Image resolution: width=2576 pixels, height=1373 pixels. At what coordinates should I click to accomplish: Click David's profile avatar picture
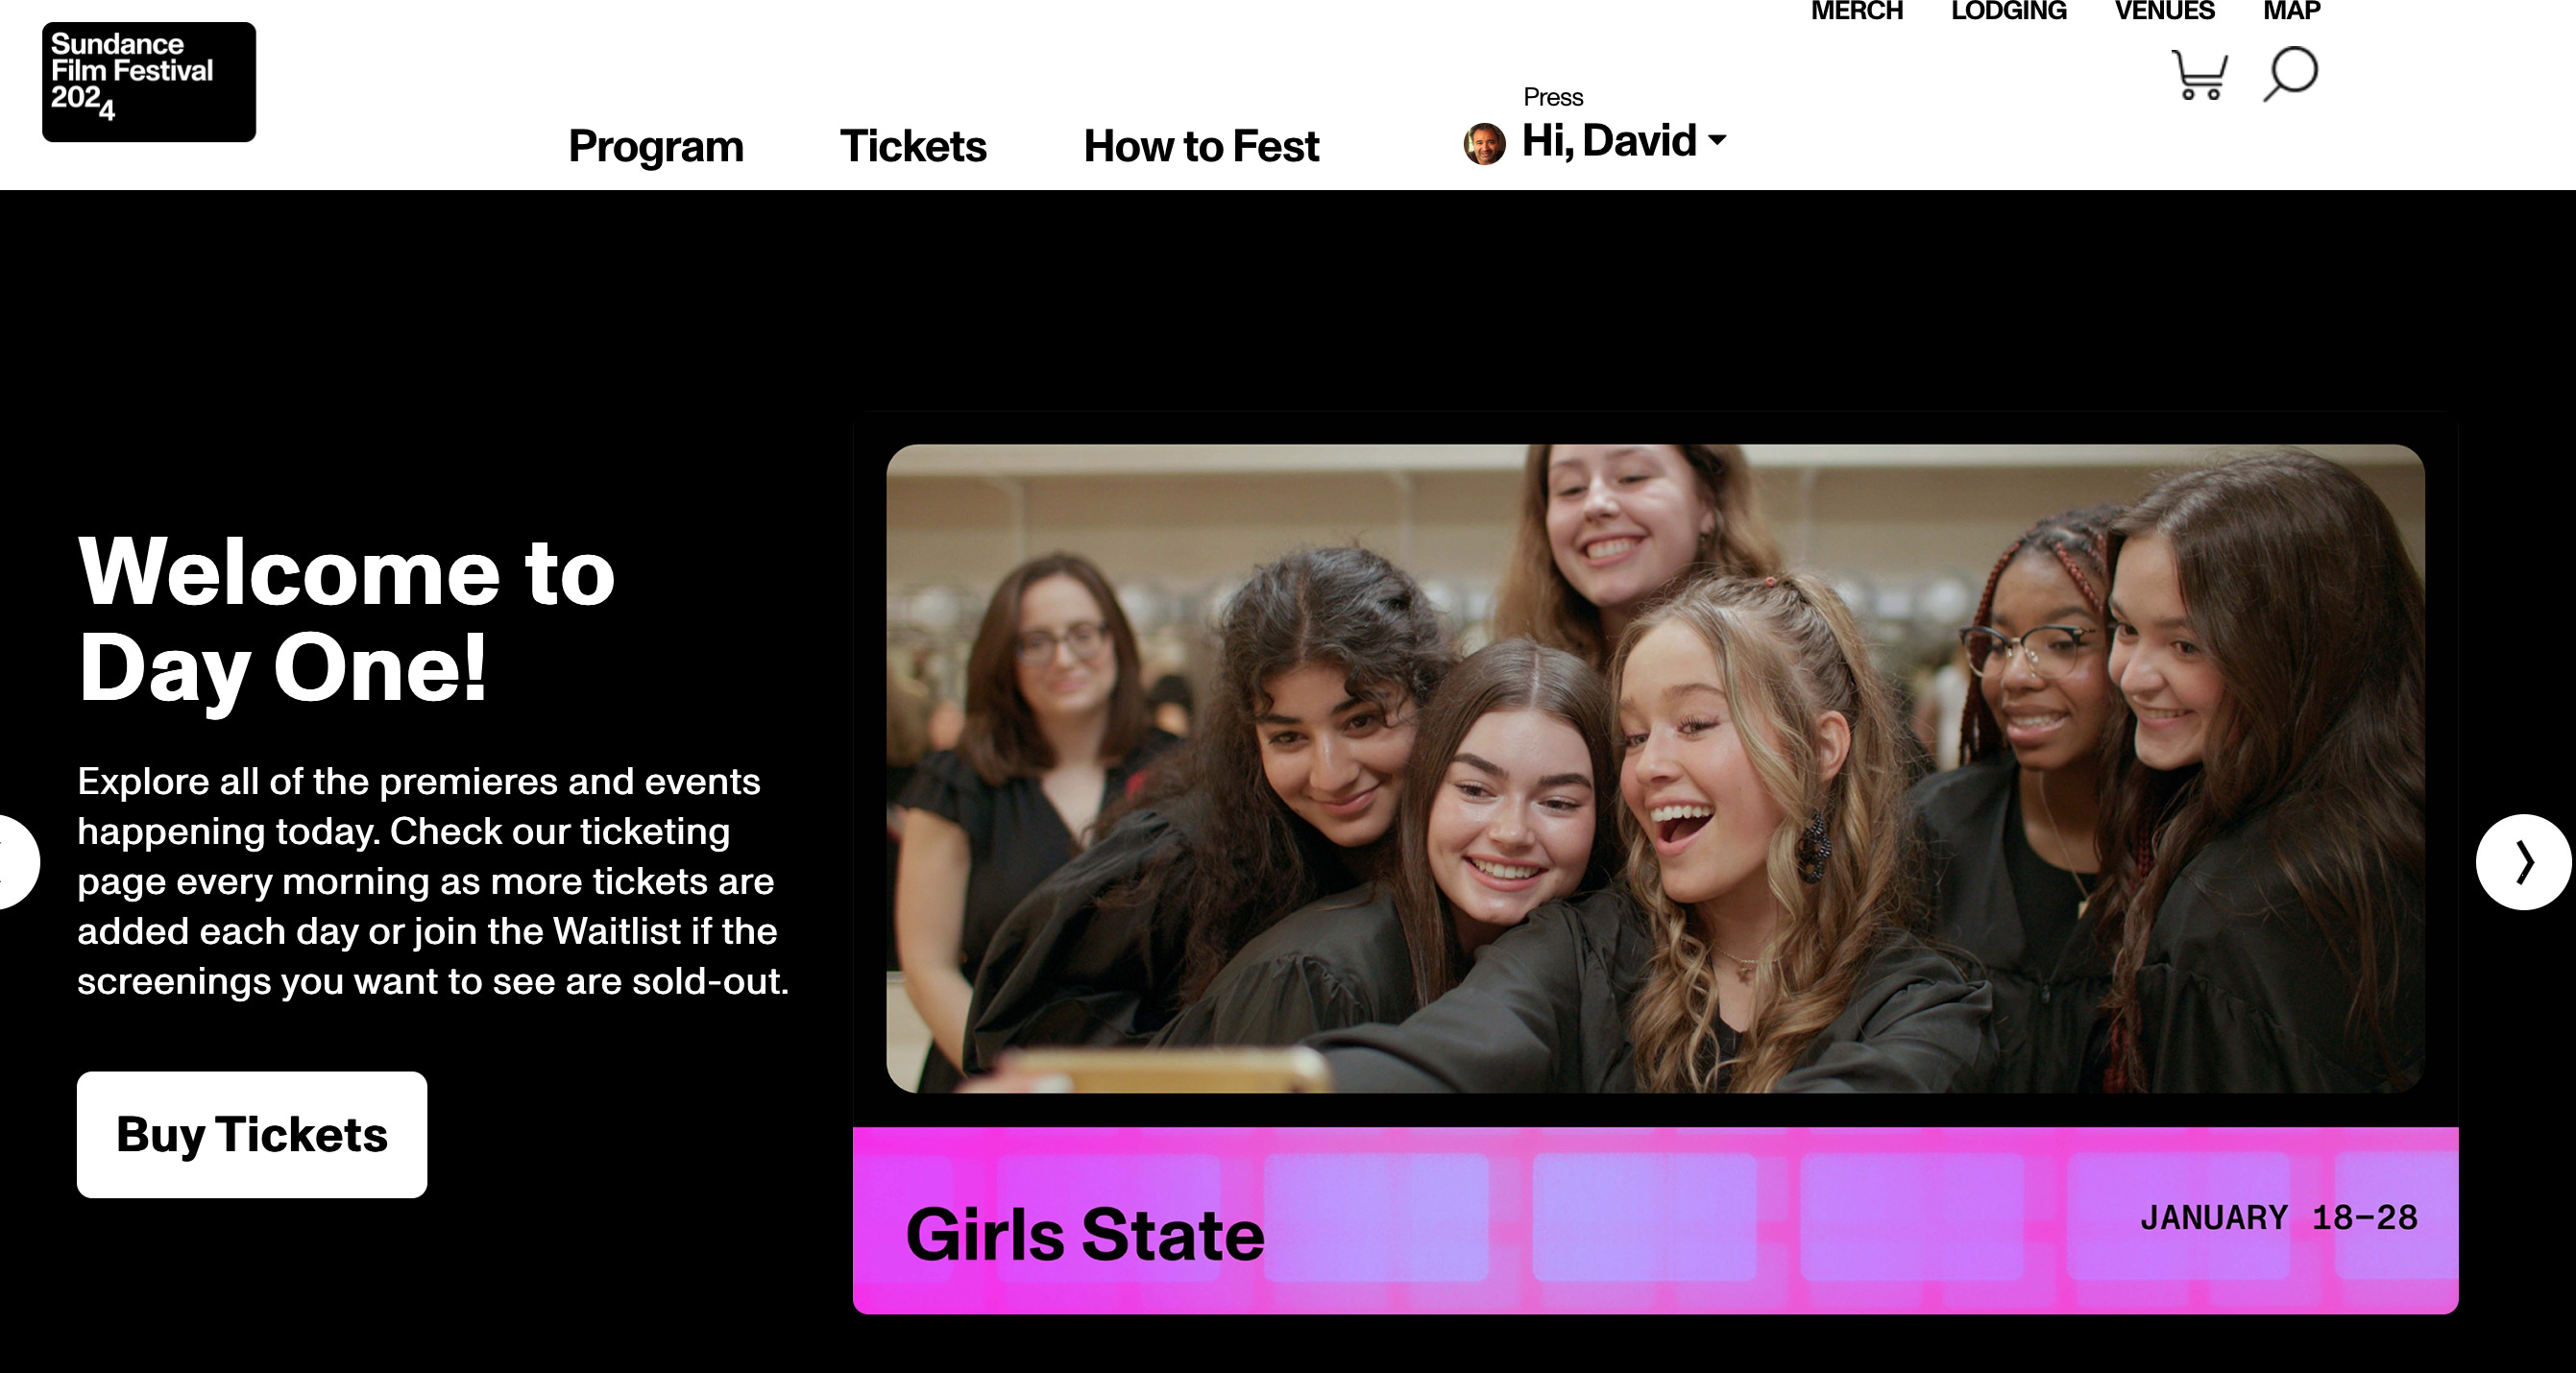tap(1484, 144)
